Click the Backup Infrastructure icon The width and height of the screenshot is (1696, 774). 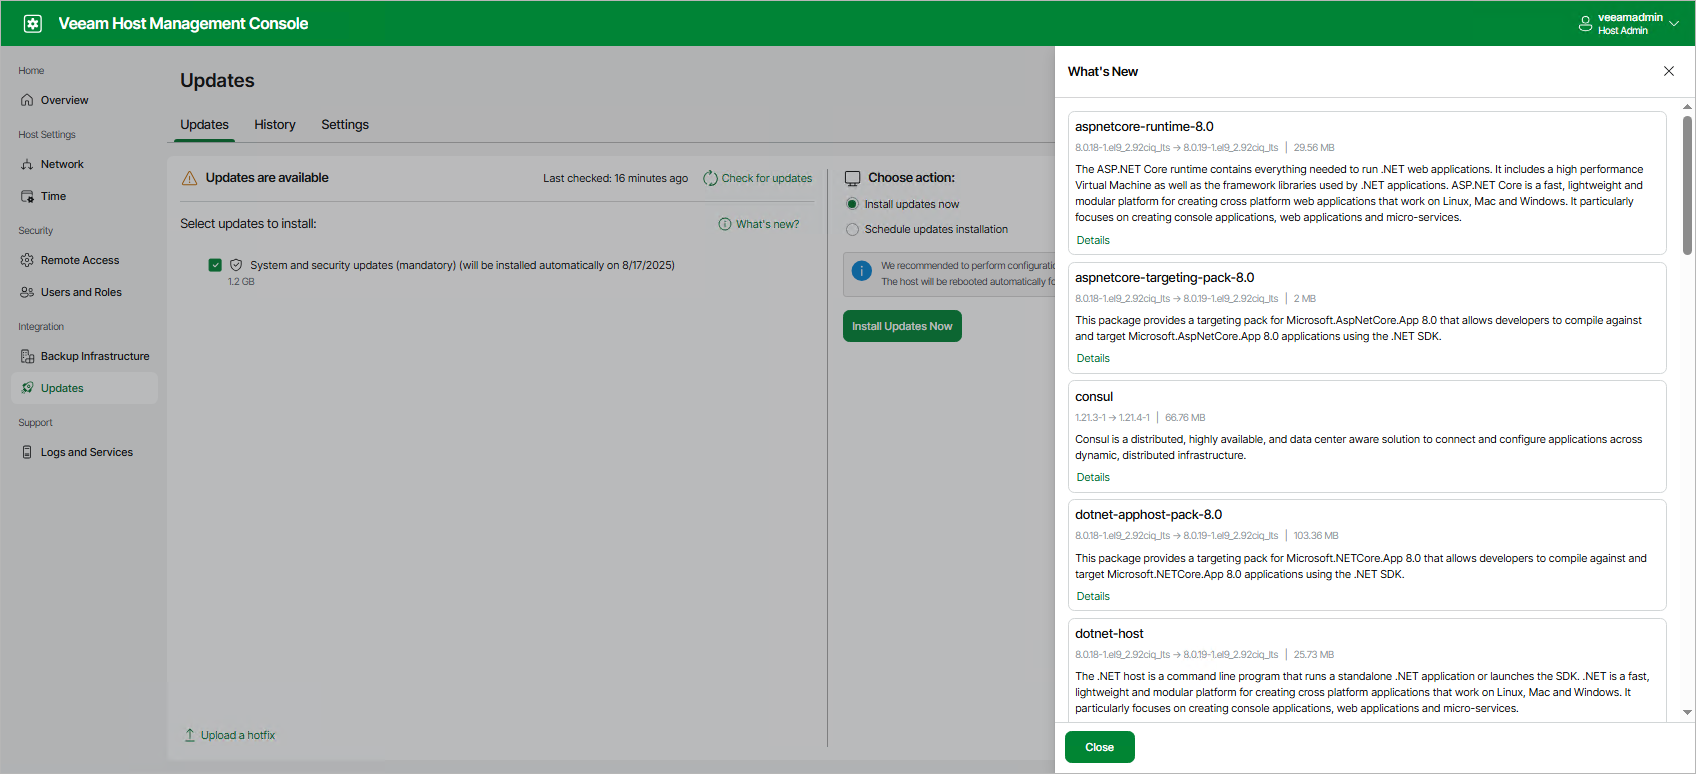pos(27,356)
